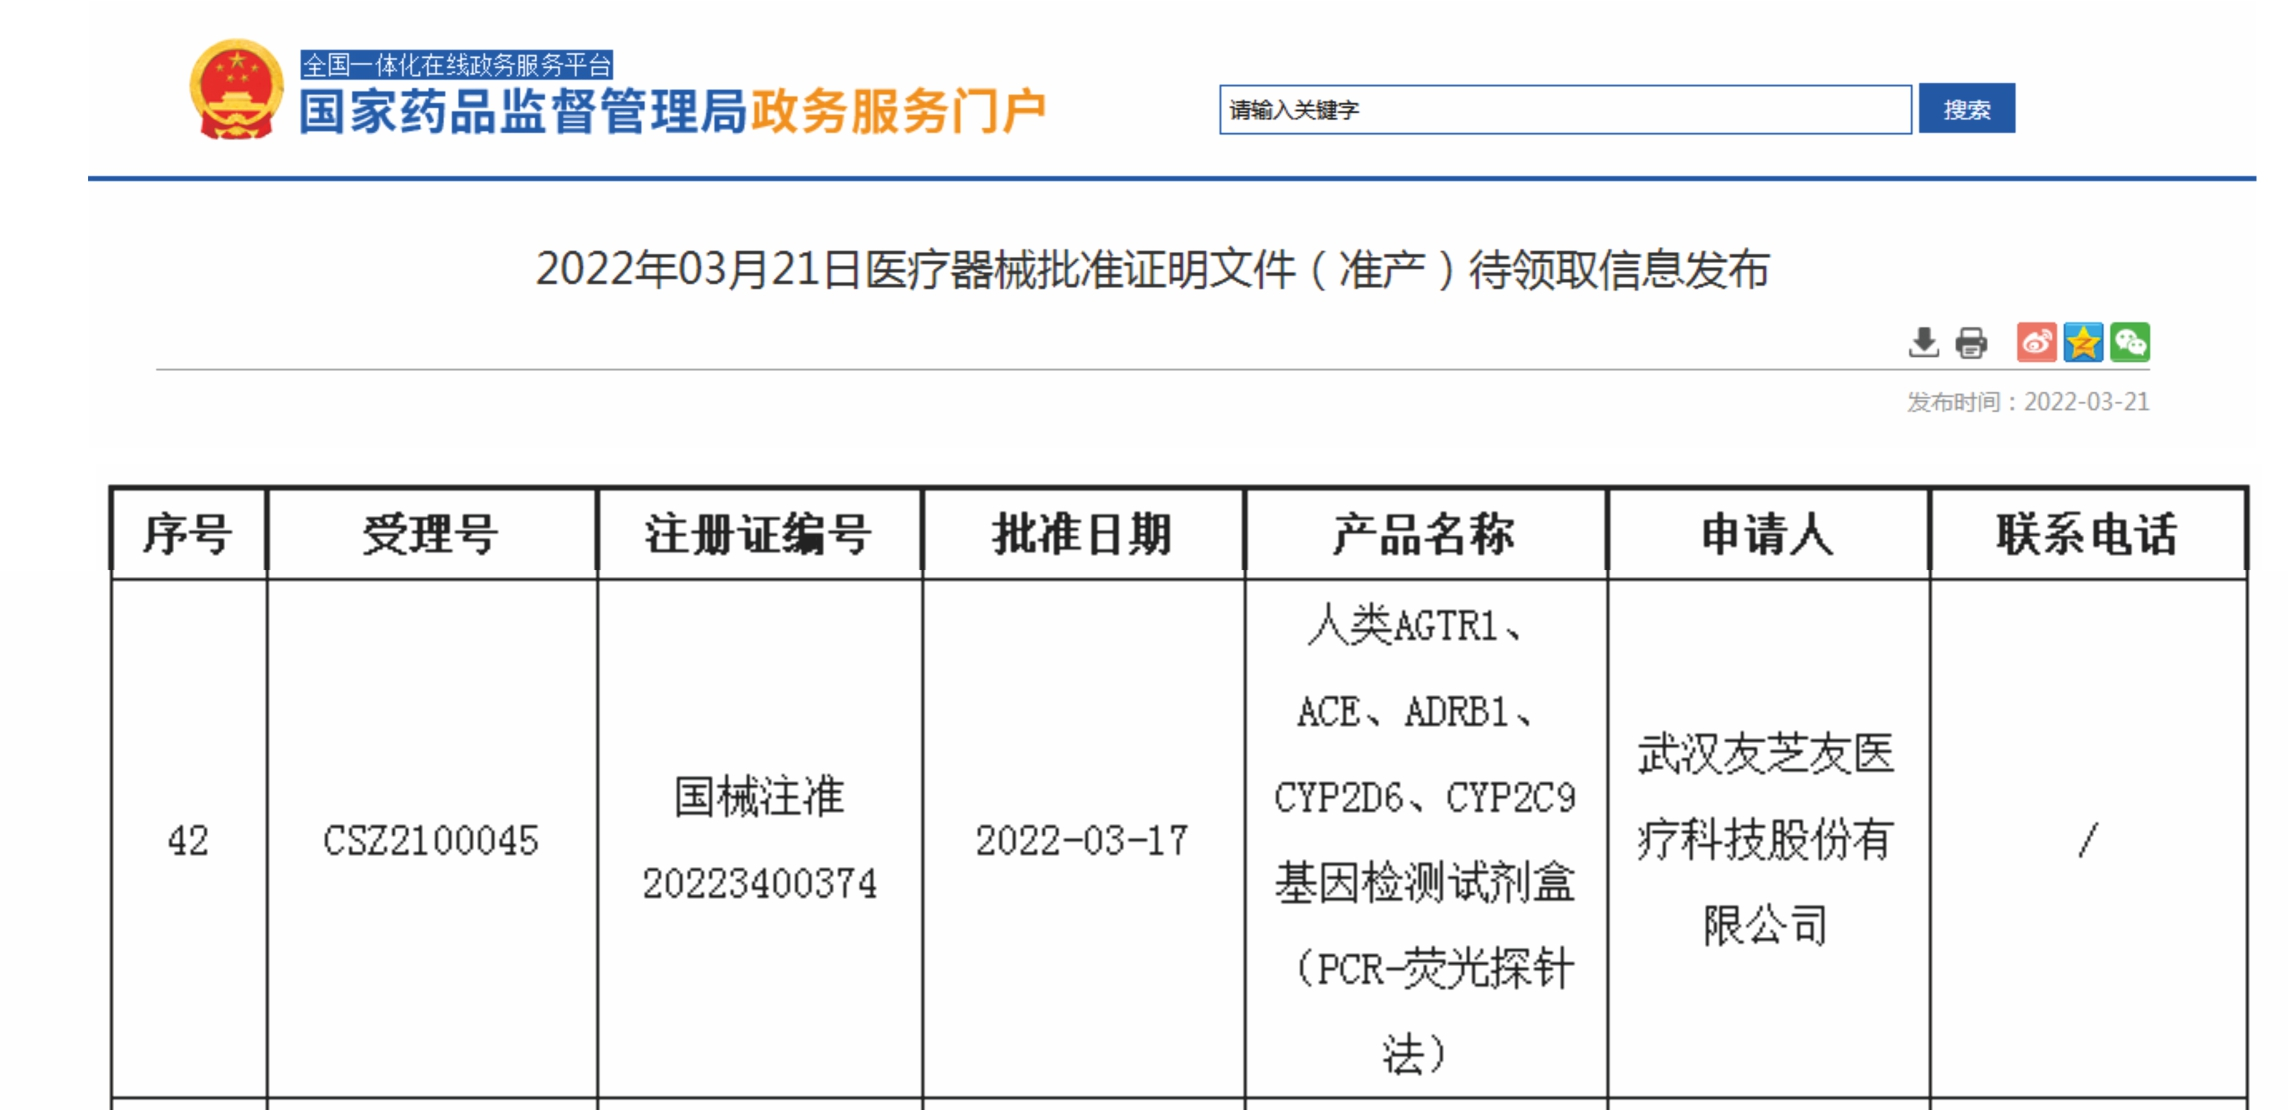2288x1110 pixels.
Task: Select serial number cell 42
Action: click(188, 840)
